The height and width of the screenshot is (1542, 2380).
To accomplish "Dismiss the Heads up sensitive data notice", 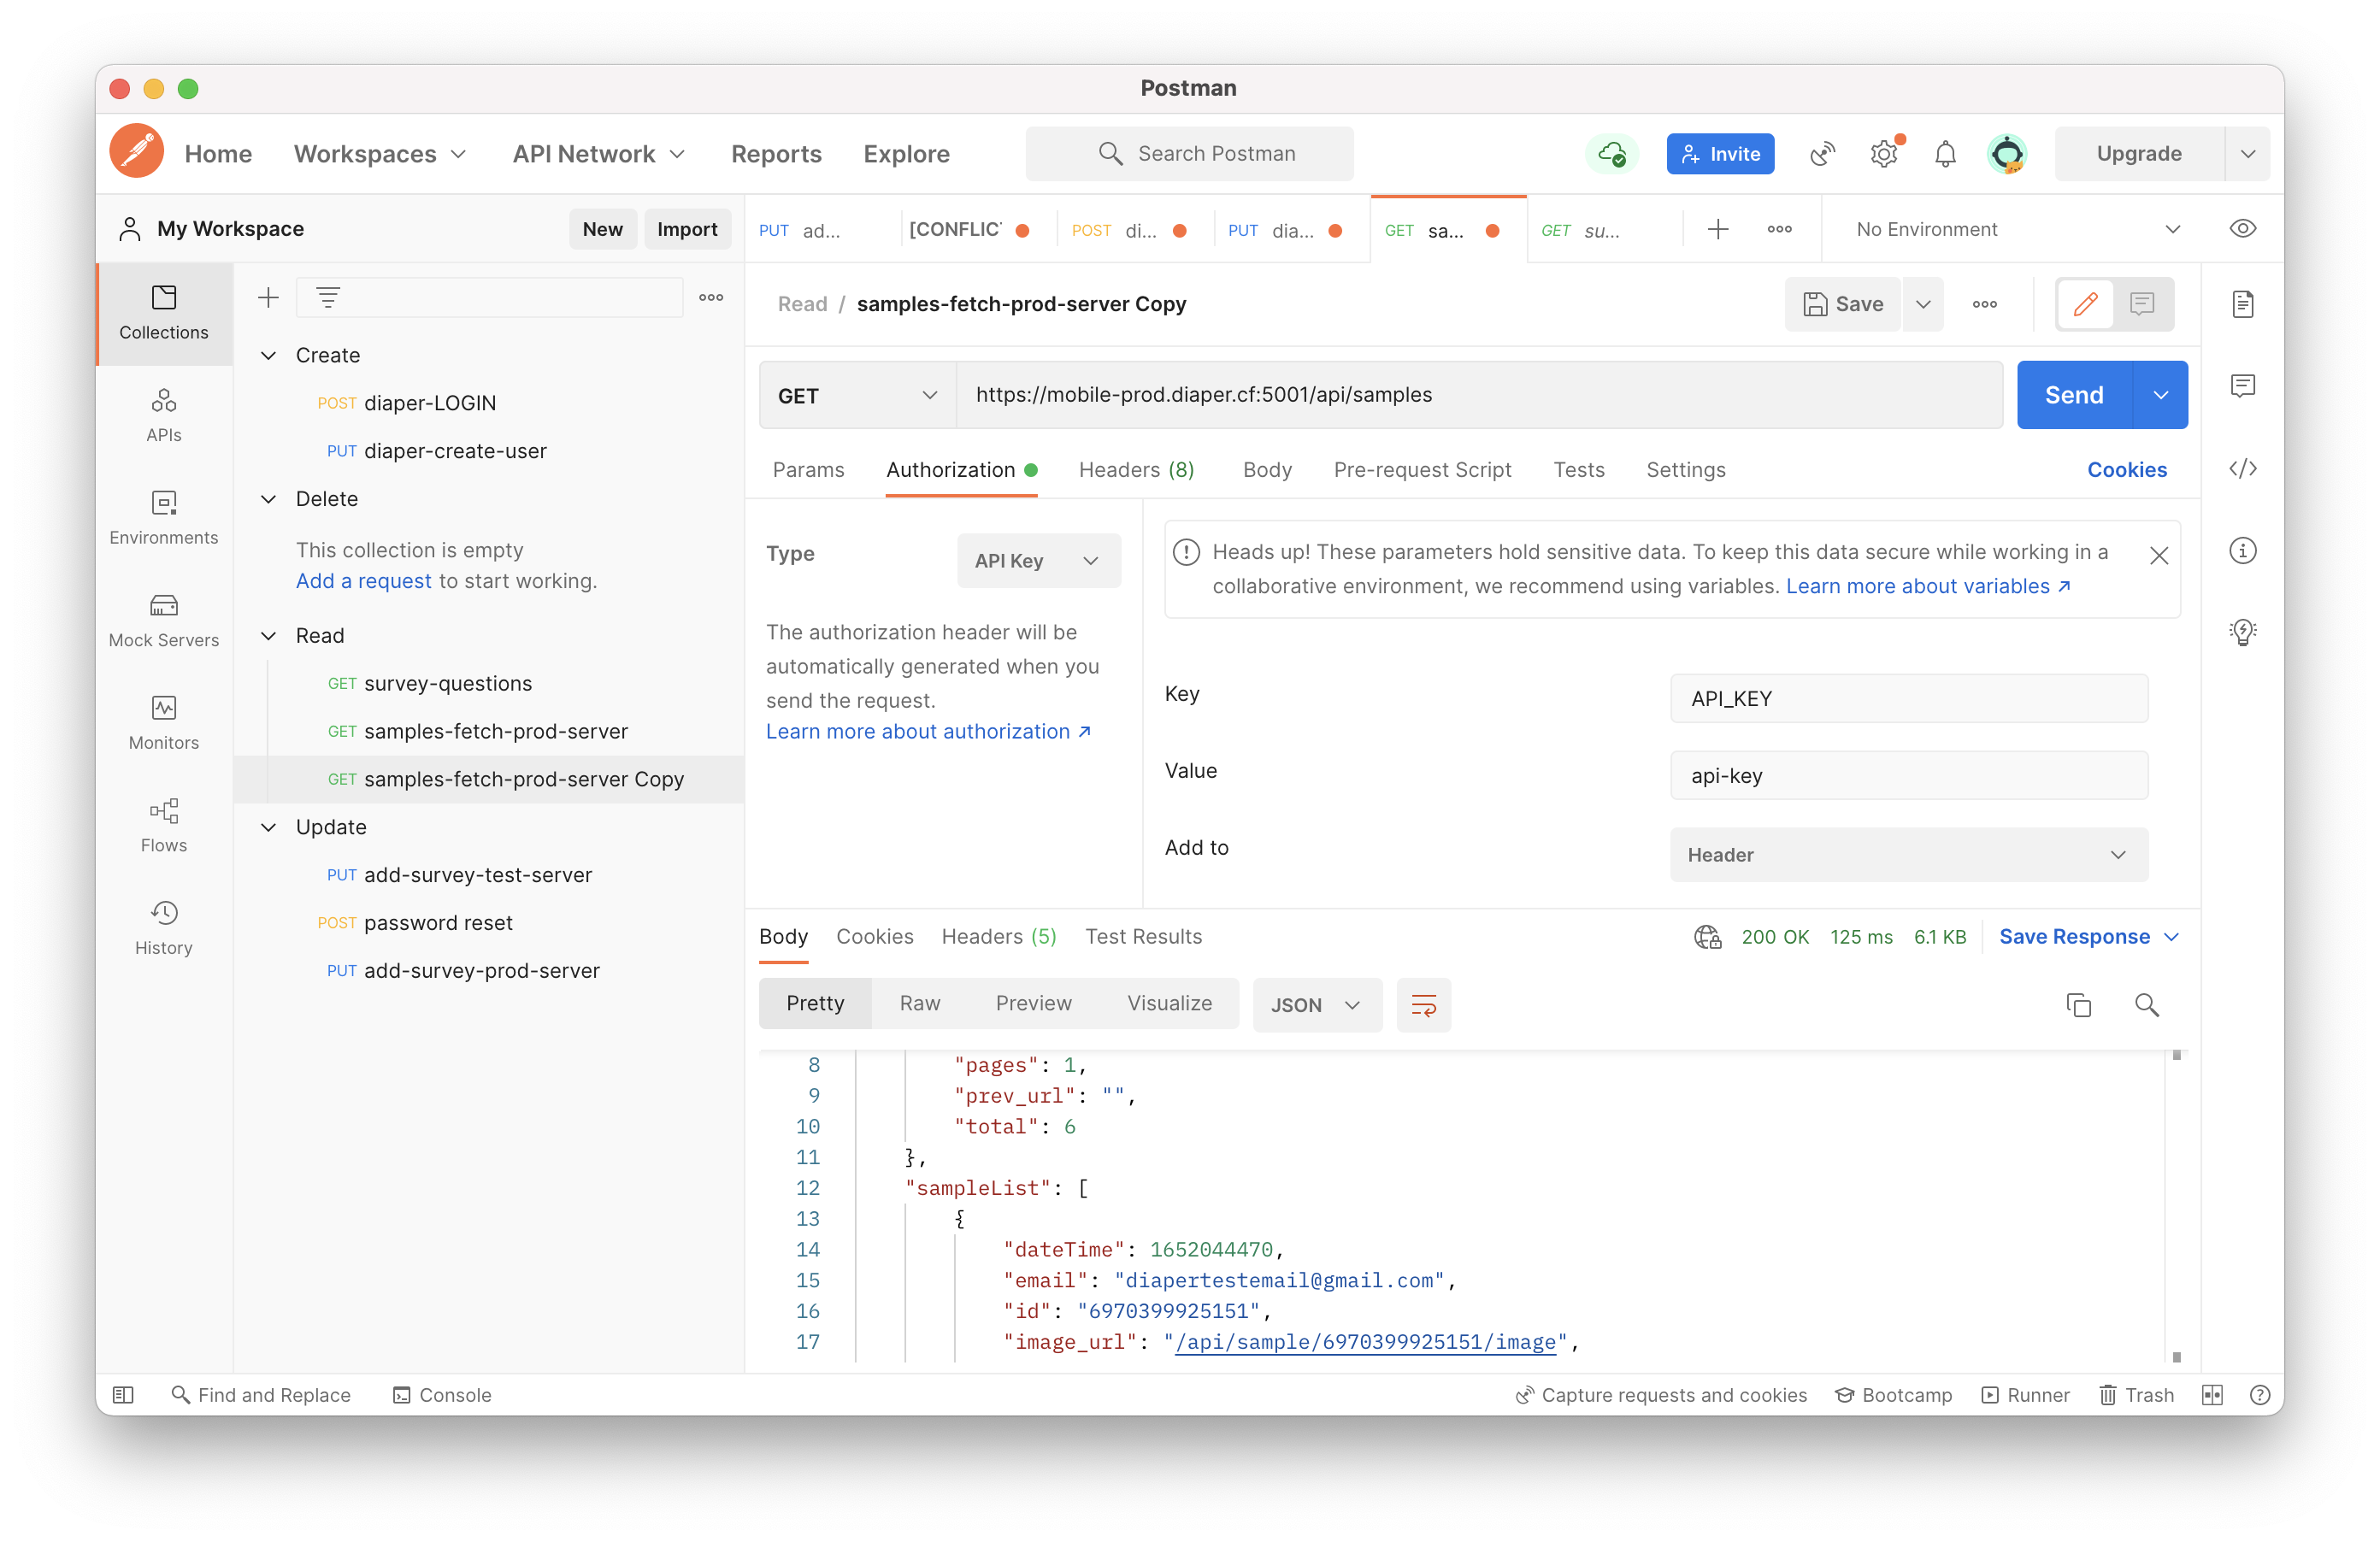I will pyautogui.click(x=2158, y=556).
